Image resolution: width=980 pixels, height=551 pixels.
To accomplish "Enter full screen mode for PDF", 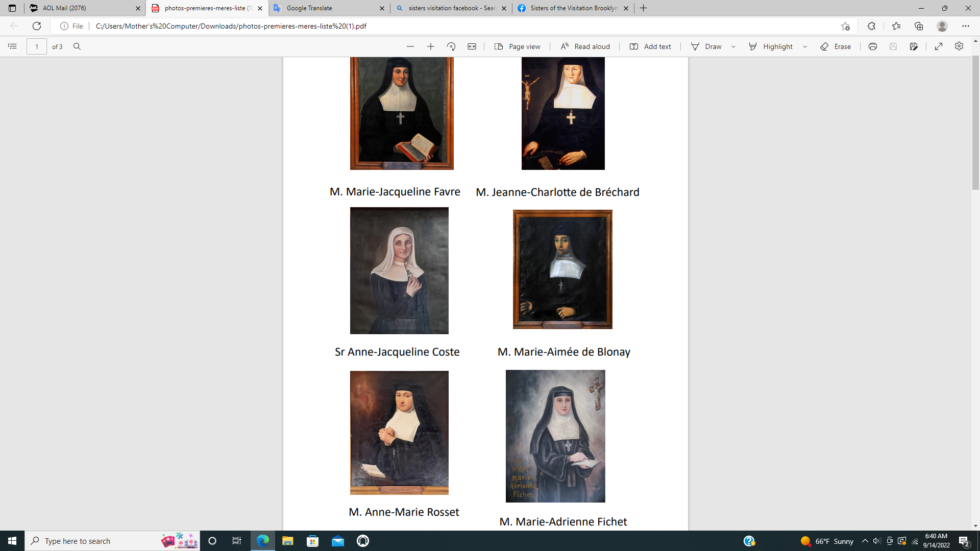I will [938, 47].
